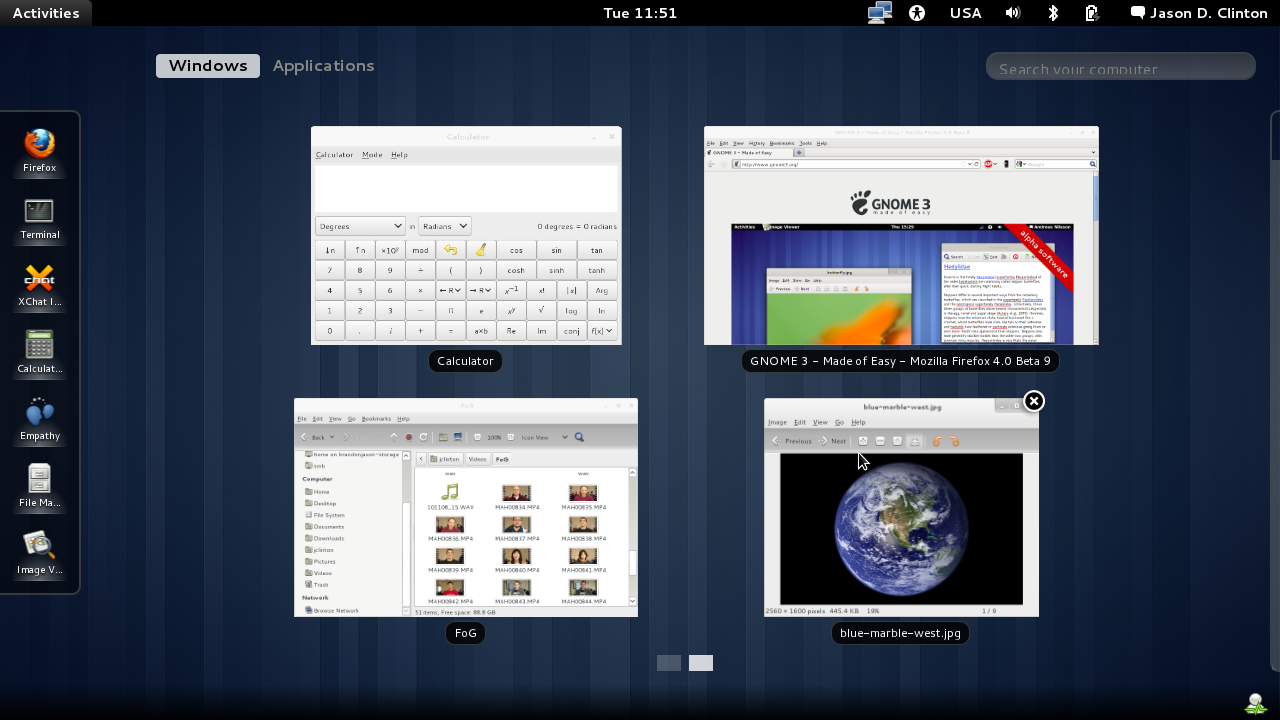The width and height of the screenshot is (1280, 720).
Task: Go up a directory in the FoG window
Action: click(x=394, y=437)
